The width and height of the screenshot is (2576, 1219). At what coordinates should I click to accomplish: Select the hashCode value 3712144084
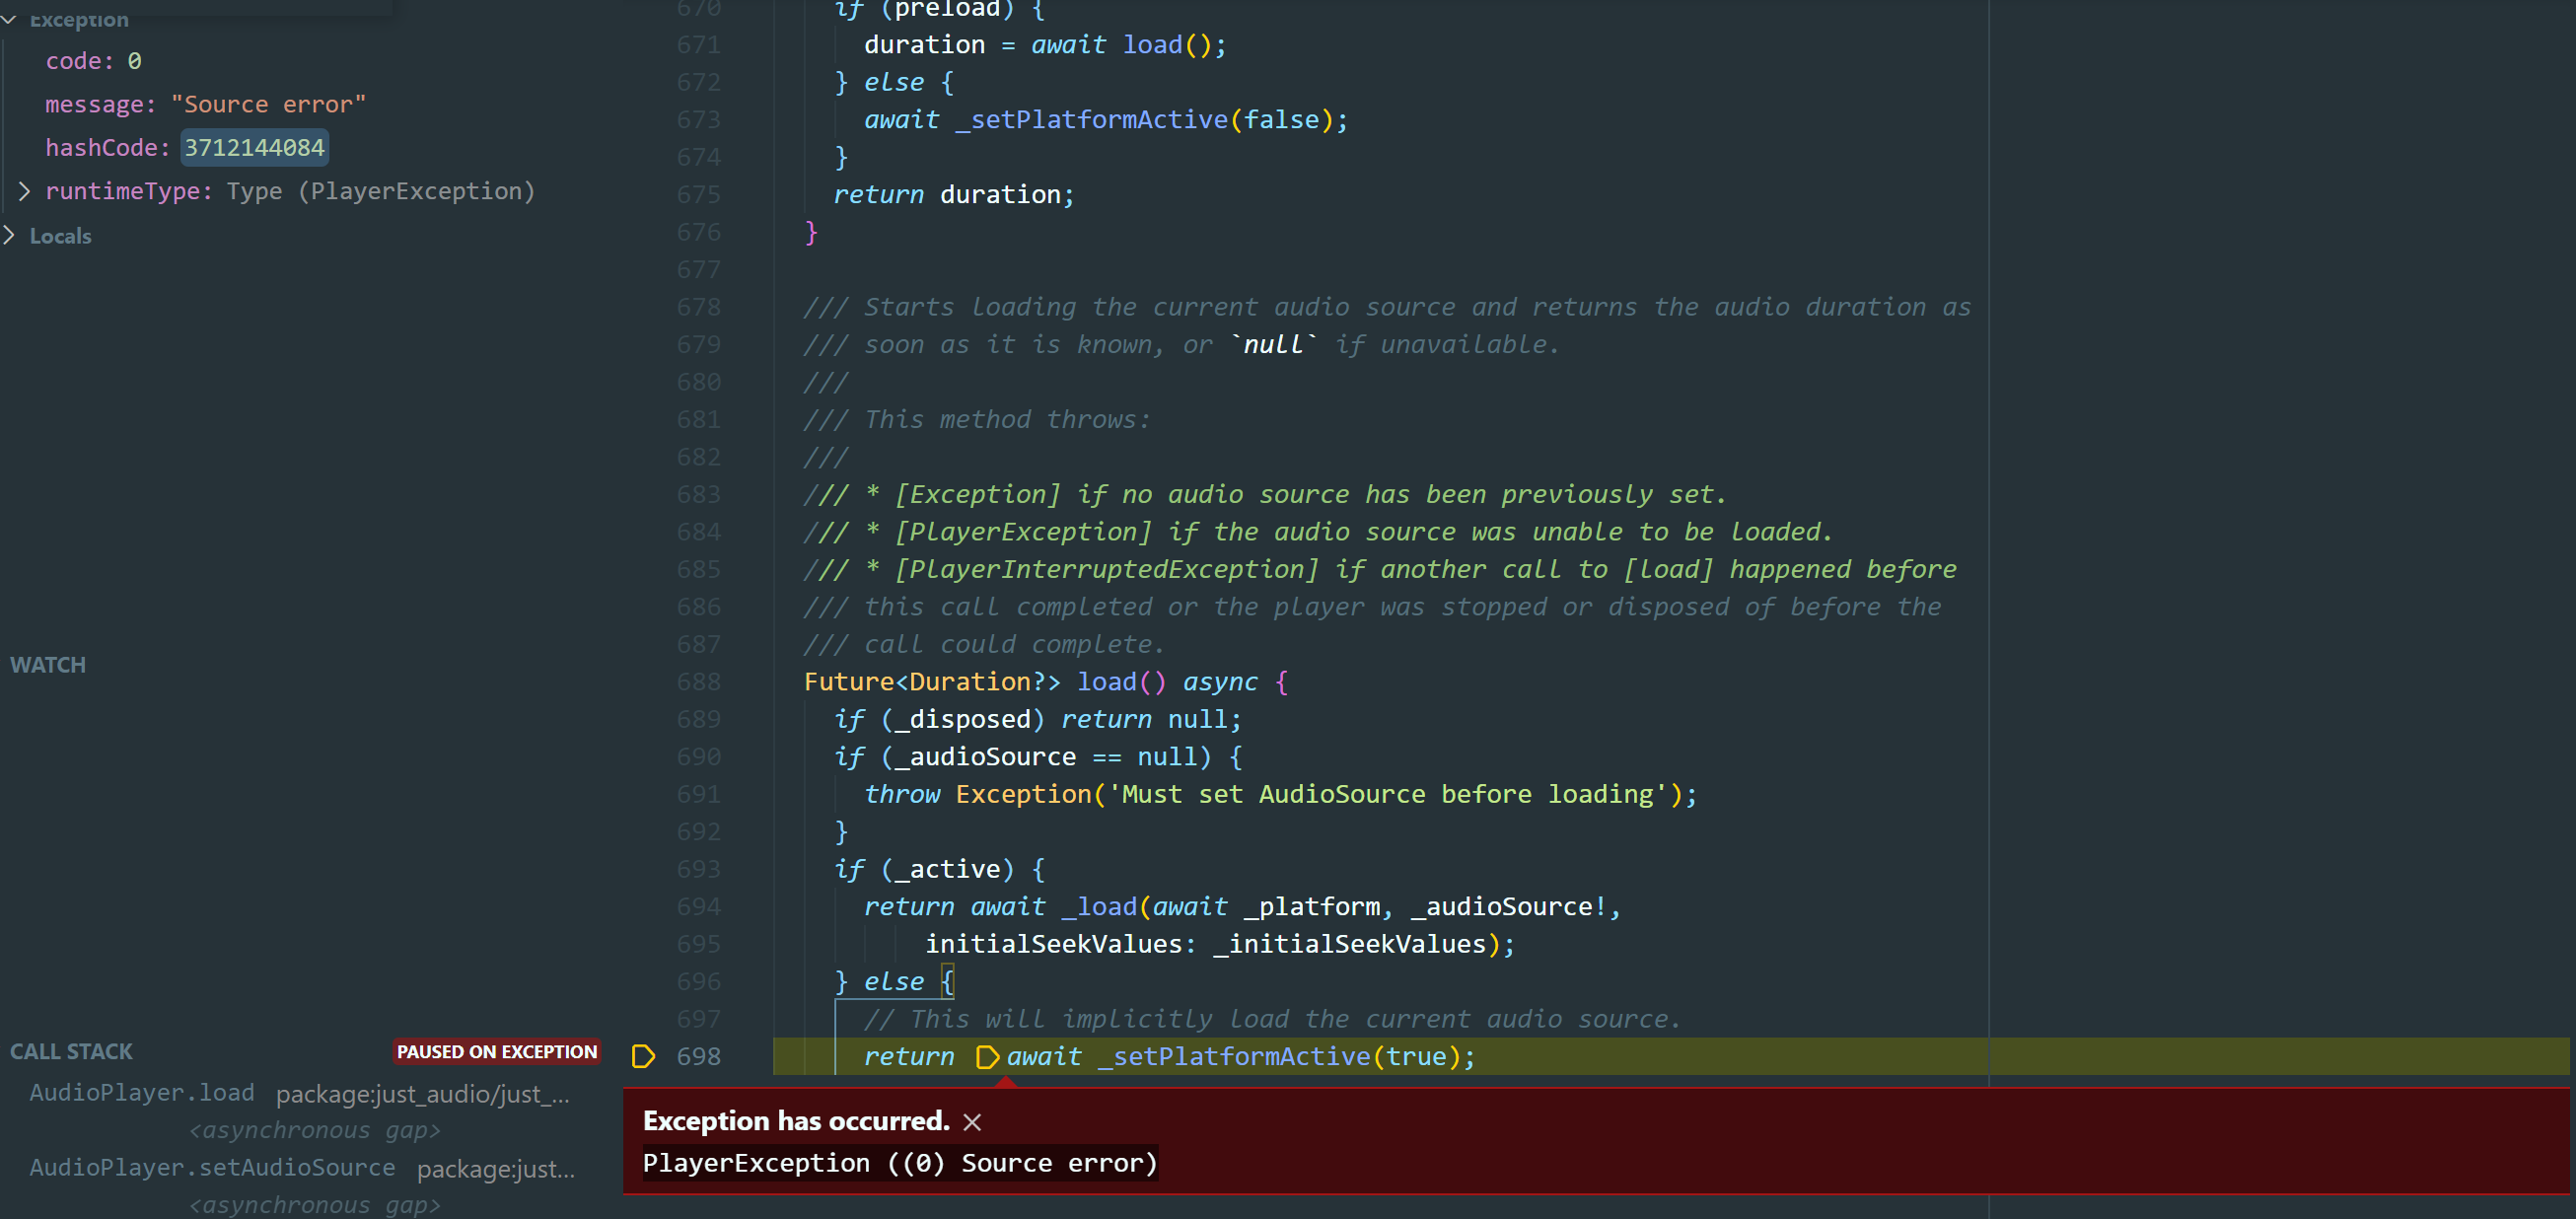(253, 147)
